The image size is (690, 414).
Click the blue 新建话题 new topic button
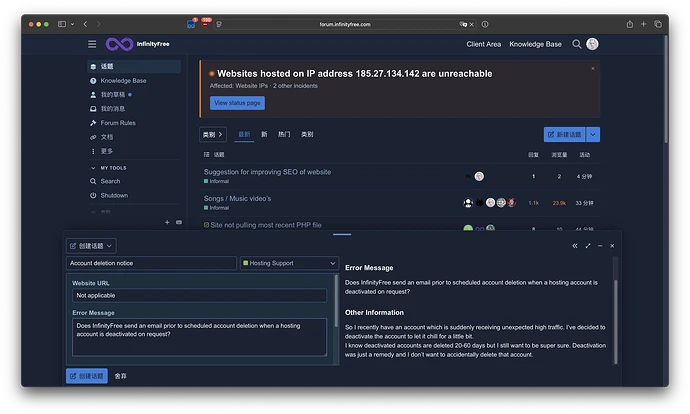coord(565,135)
